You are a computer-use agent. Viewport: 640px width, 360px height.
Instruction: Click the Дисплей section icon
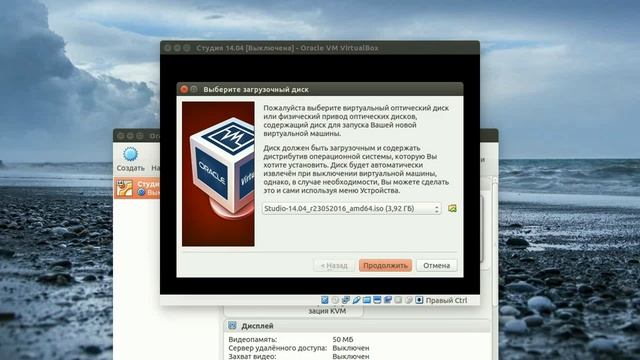pos(232,325)
